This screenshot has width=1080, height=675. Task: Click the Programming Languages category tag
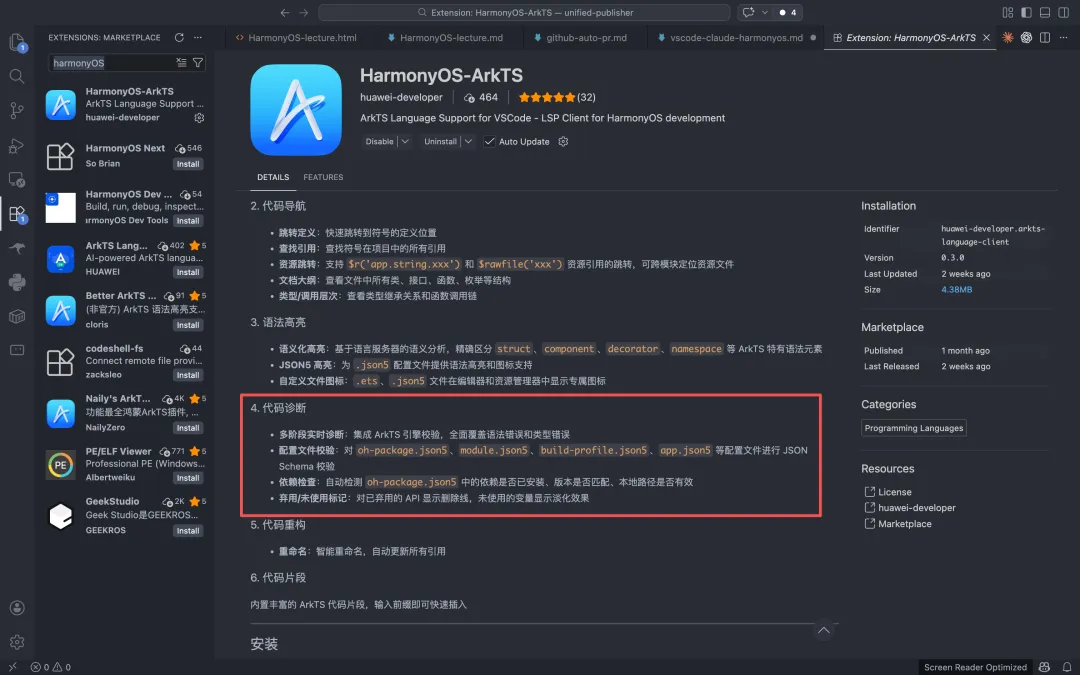[x=913, y=428]
